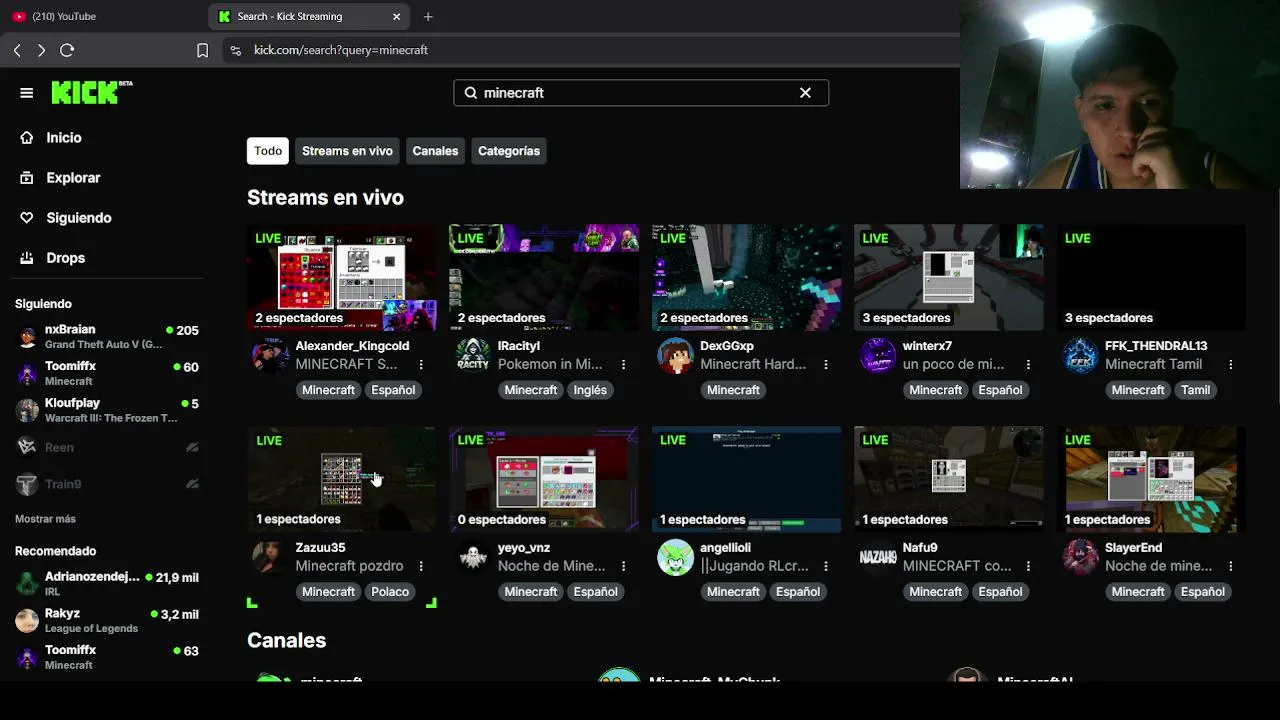Click Alexander_Kingcold channel avatar

click(x=270, y=356)
